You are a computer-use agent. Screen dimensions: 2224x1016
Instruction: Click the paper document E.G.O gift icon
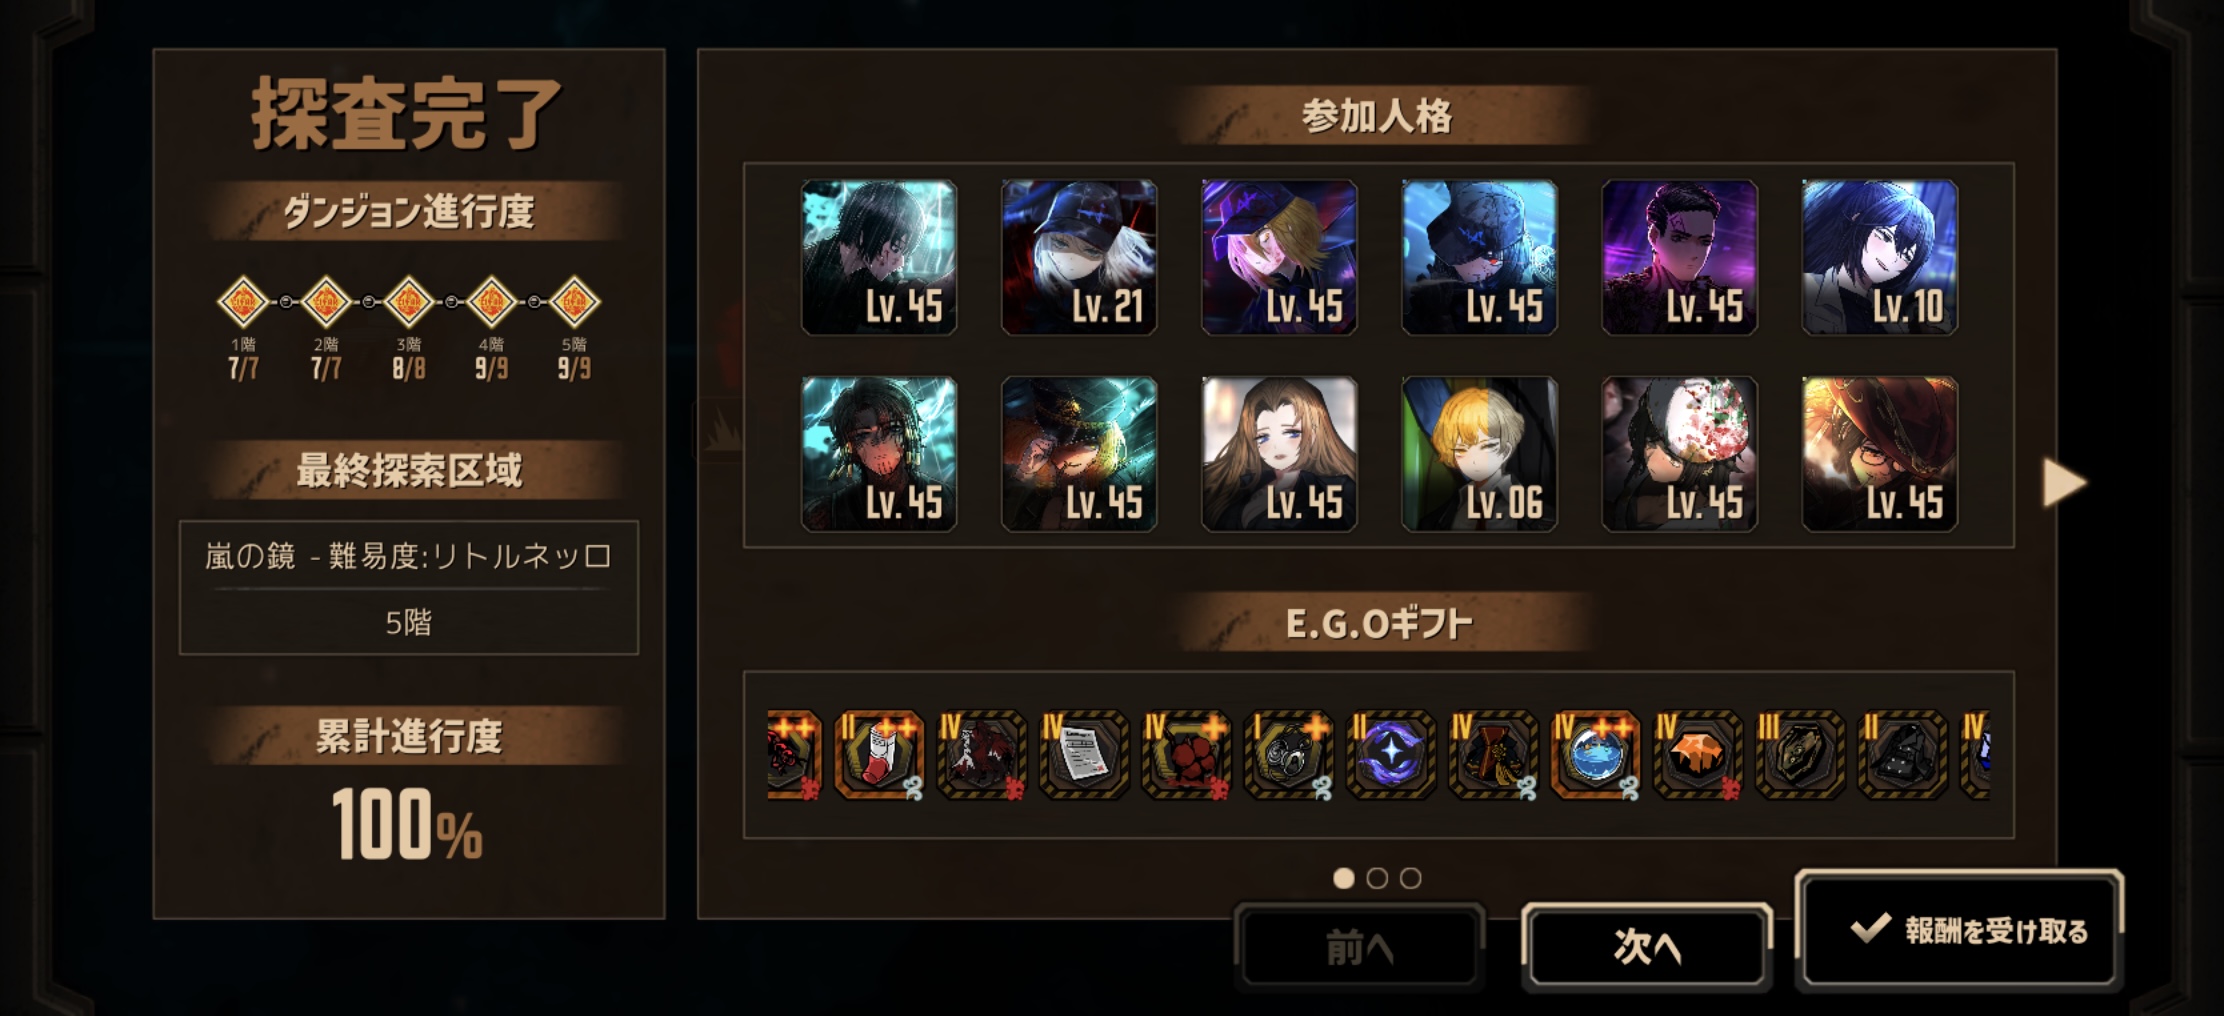[x=1084, y=755]
